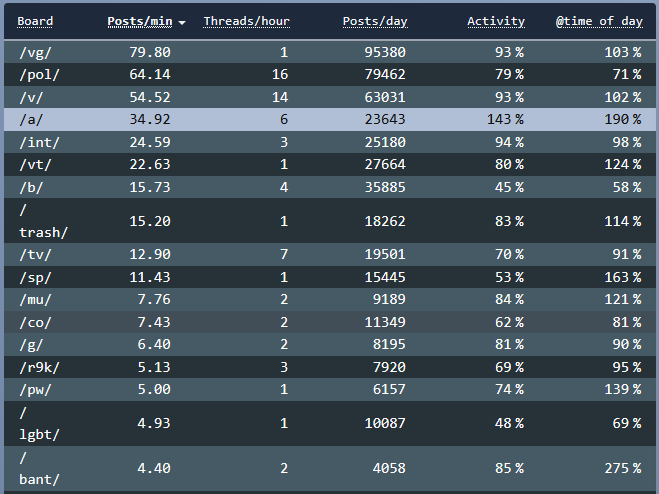Open the /sp/ board entry
This screenshot has height=494, width=659.
point(34,277)
